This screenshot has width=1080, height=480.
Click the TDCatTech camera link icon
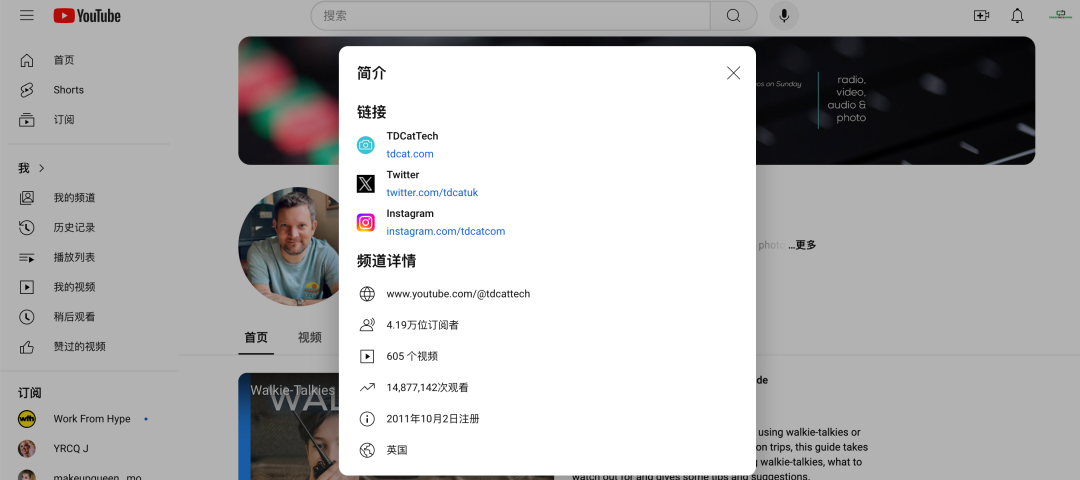click(366, 145)
